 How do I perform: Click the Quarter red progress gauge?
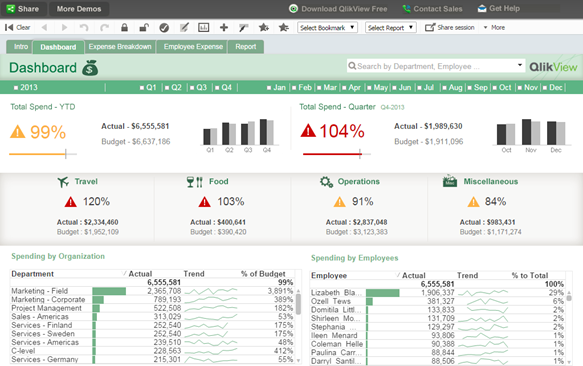[x=337, y=154]
